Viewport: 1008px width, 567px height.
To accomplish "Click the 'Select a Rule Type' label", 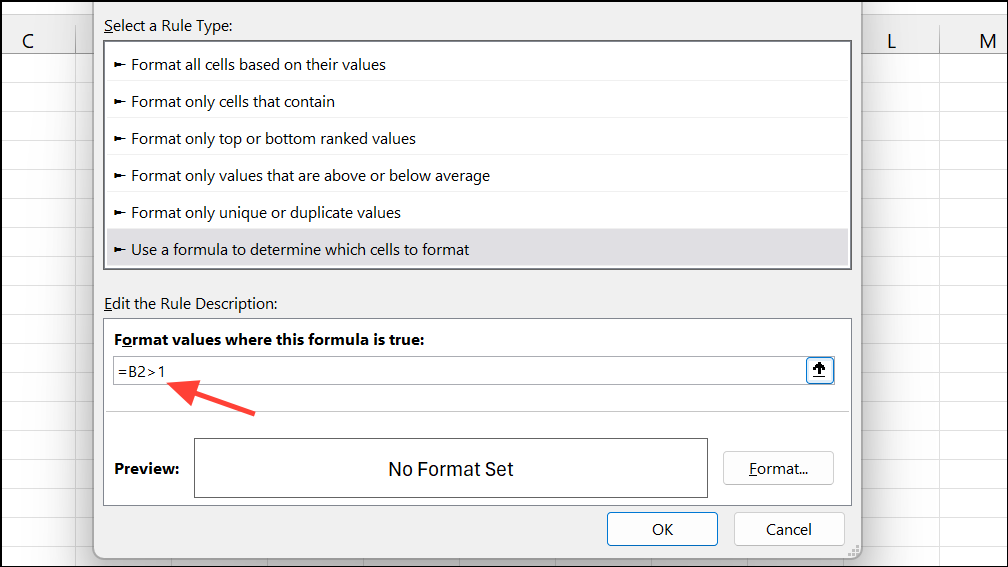I will 168,26.
